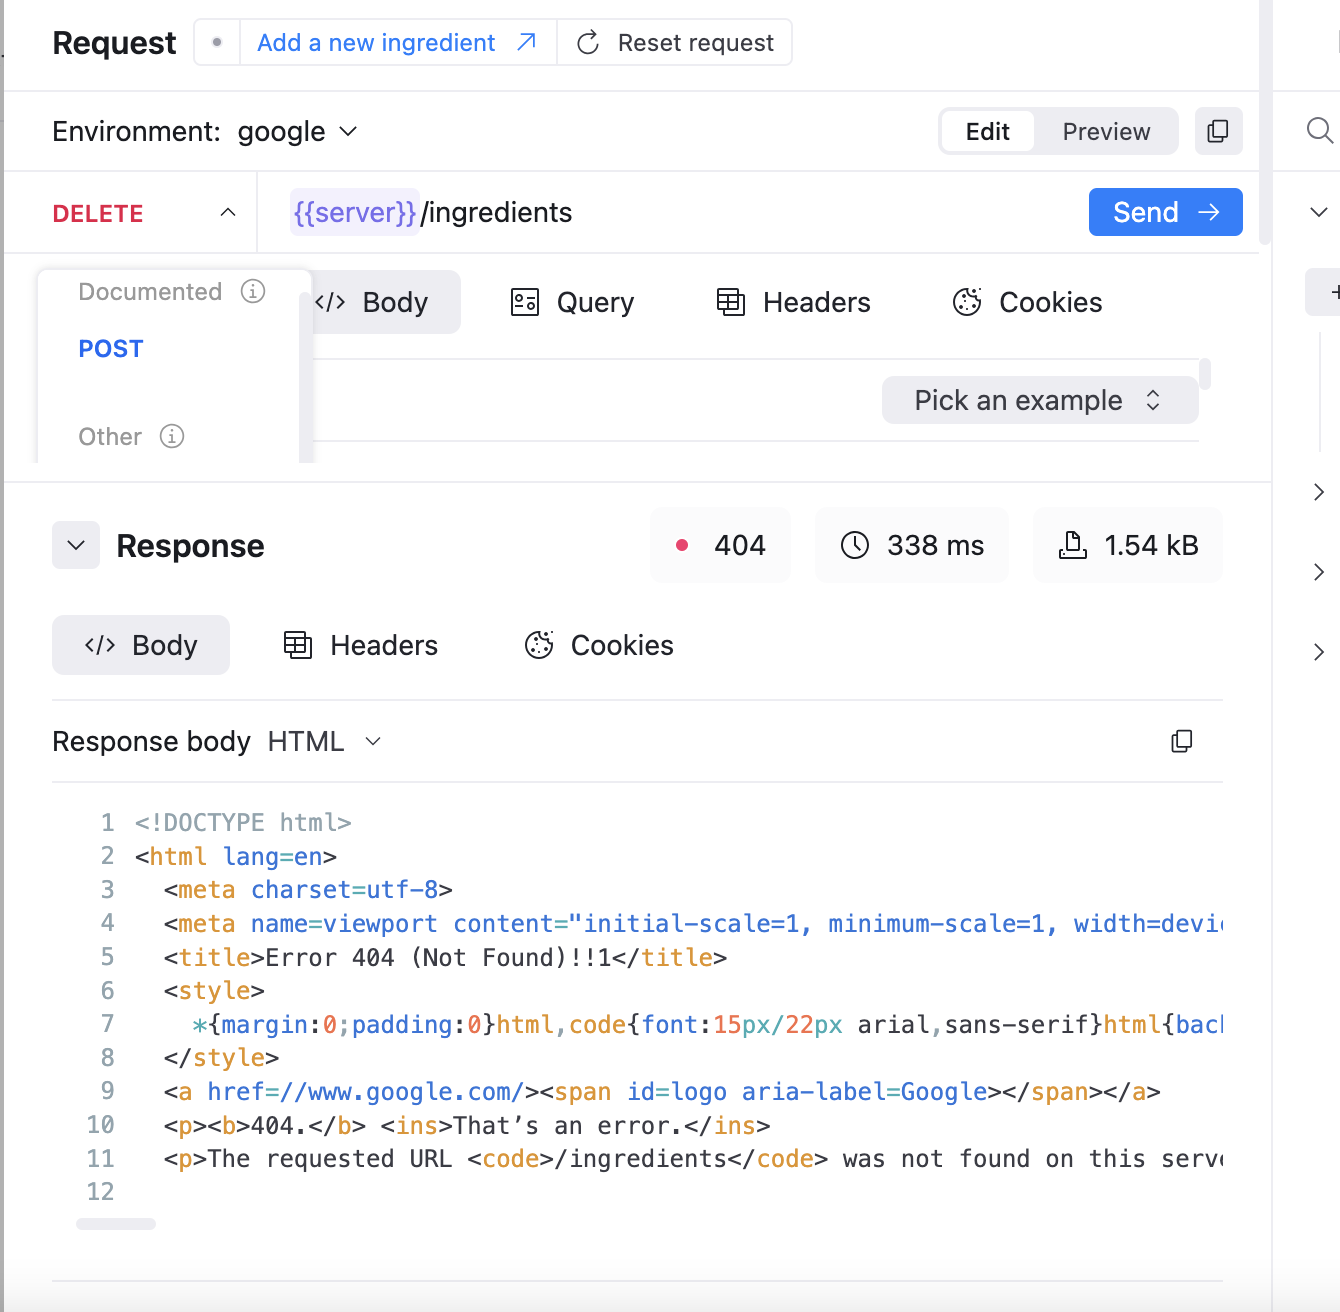This screenshot has width=1340, height=1312.
Task: Open the response Headers tab
Action: [361, 645]
